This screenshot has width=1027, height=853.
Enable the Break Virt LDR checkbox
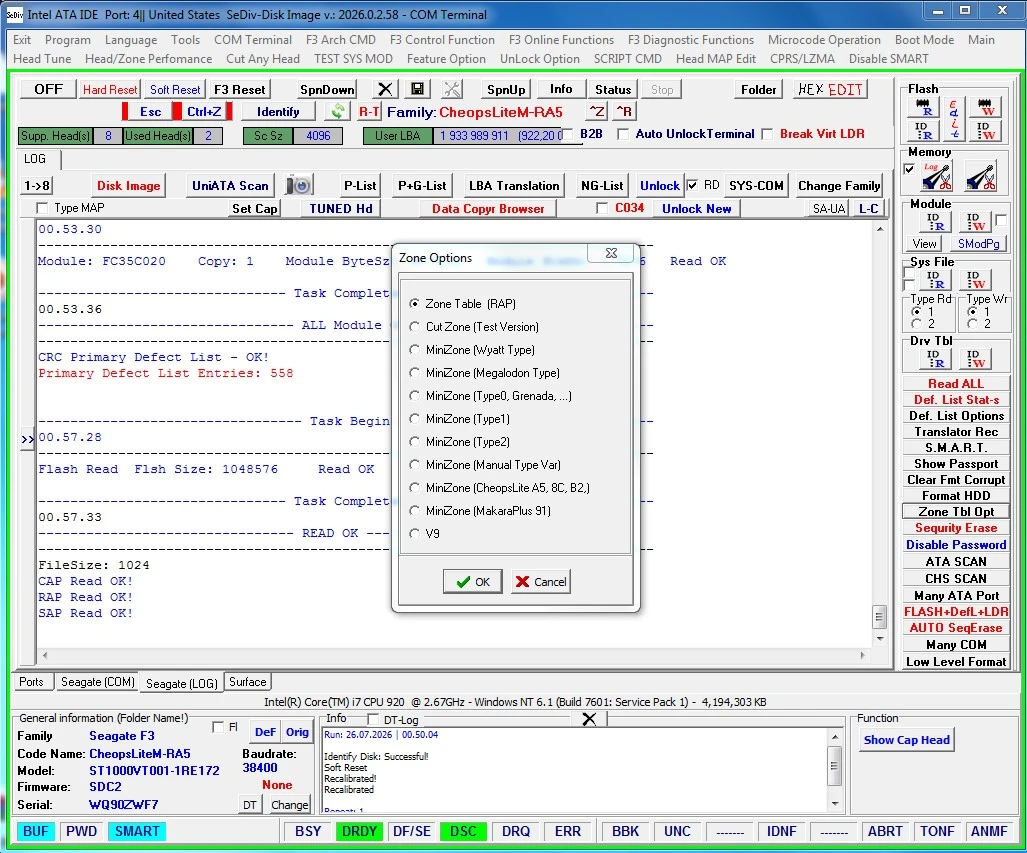pos(768,134)
